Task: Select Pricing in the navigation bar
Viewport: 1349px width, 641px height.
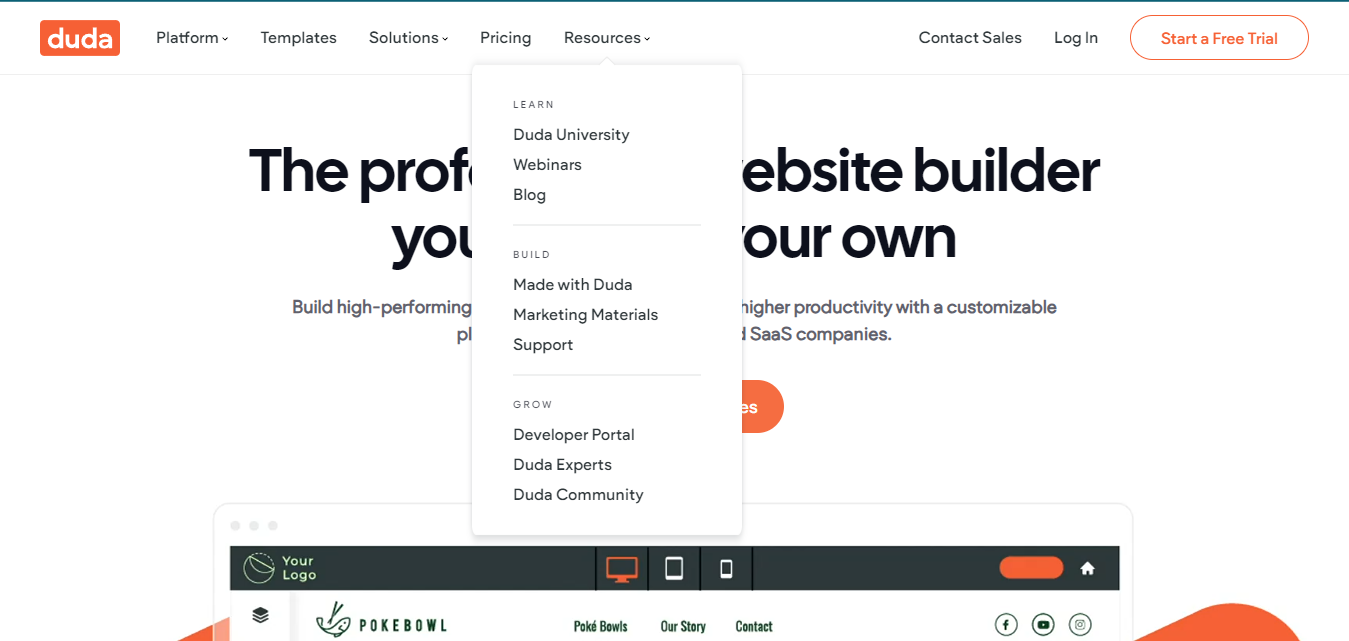Action: pyautogui.click(x=505, y=37)
